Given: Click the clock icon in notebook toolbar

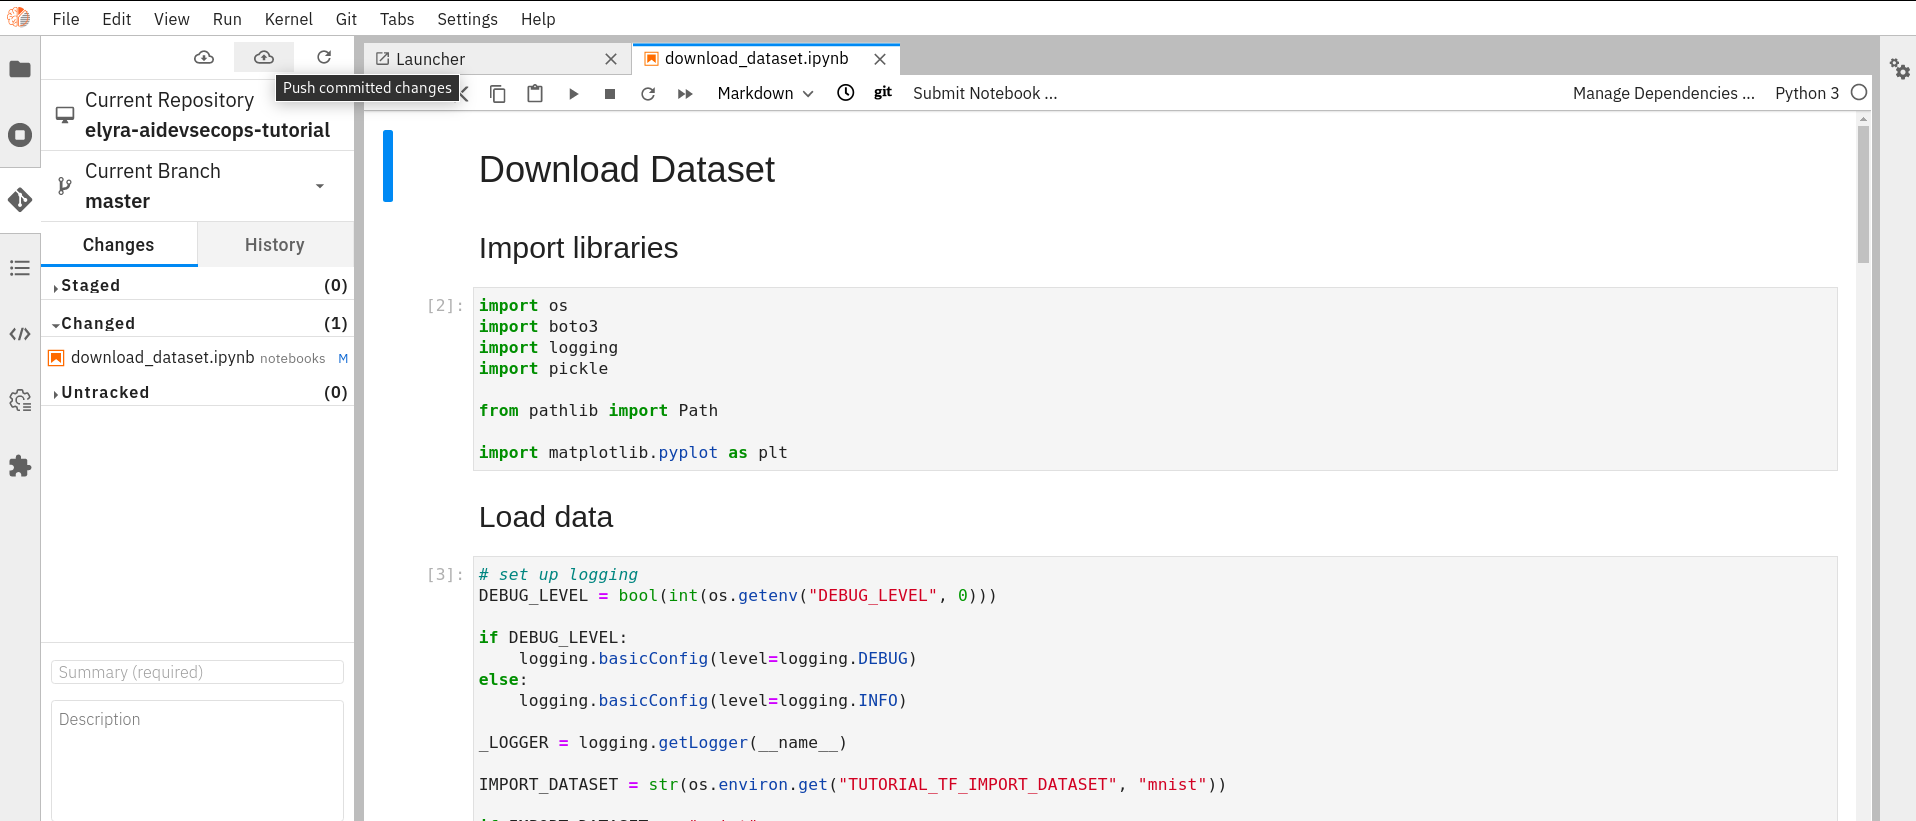Looking at the screenshot, I should pyautogui.click(x=846, y=93).
